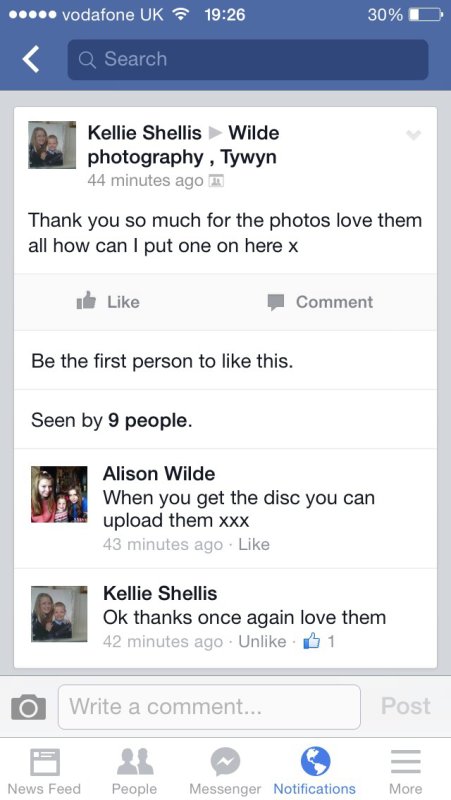Viewport: 451px width, 800px height.
Task: Open Kellie Shellis profile picture on post
Action: (52, 145)
